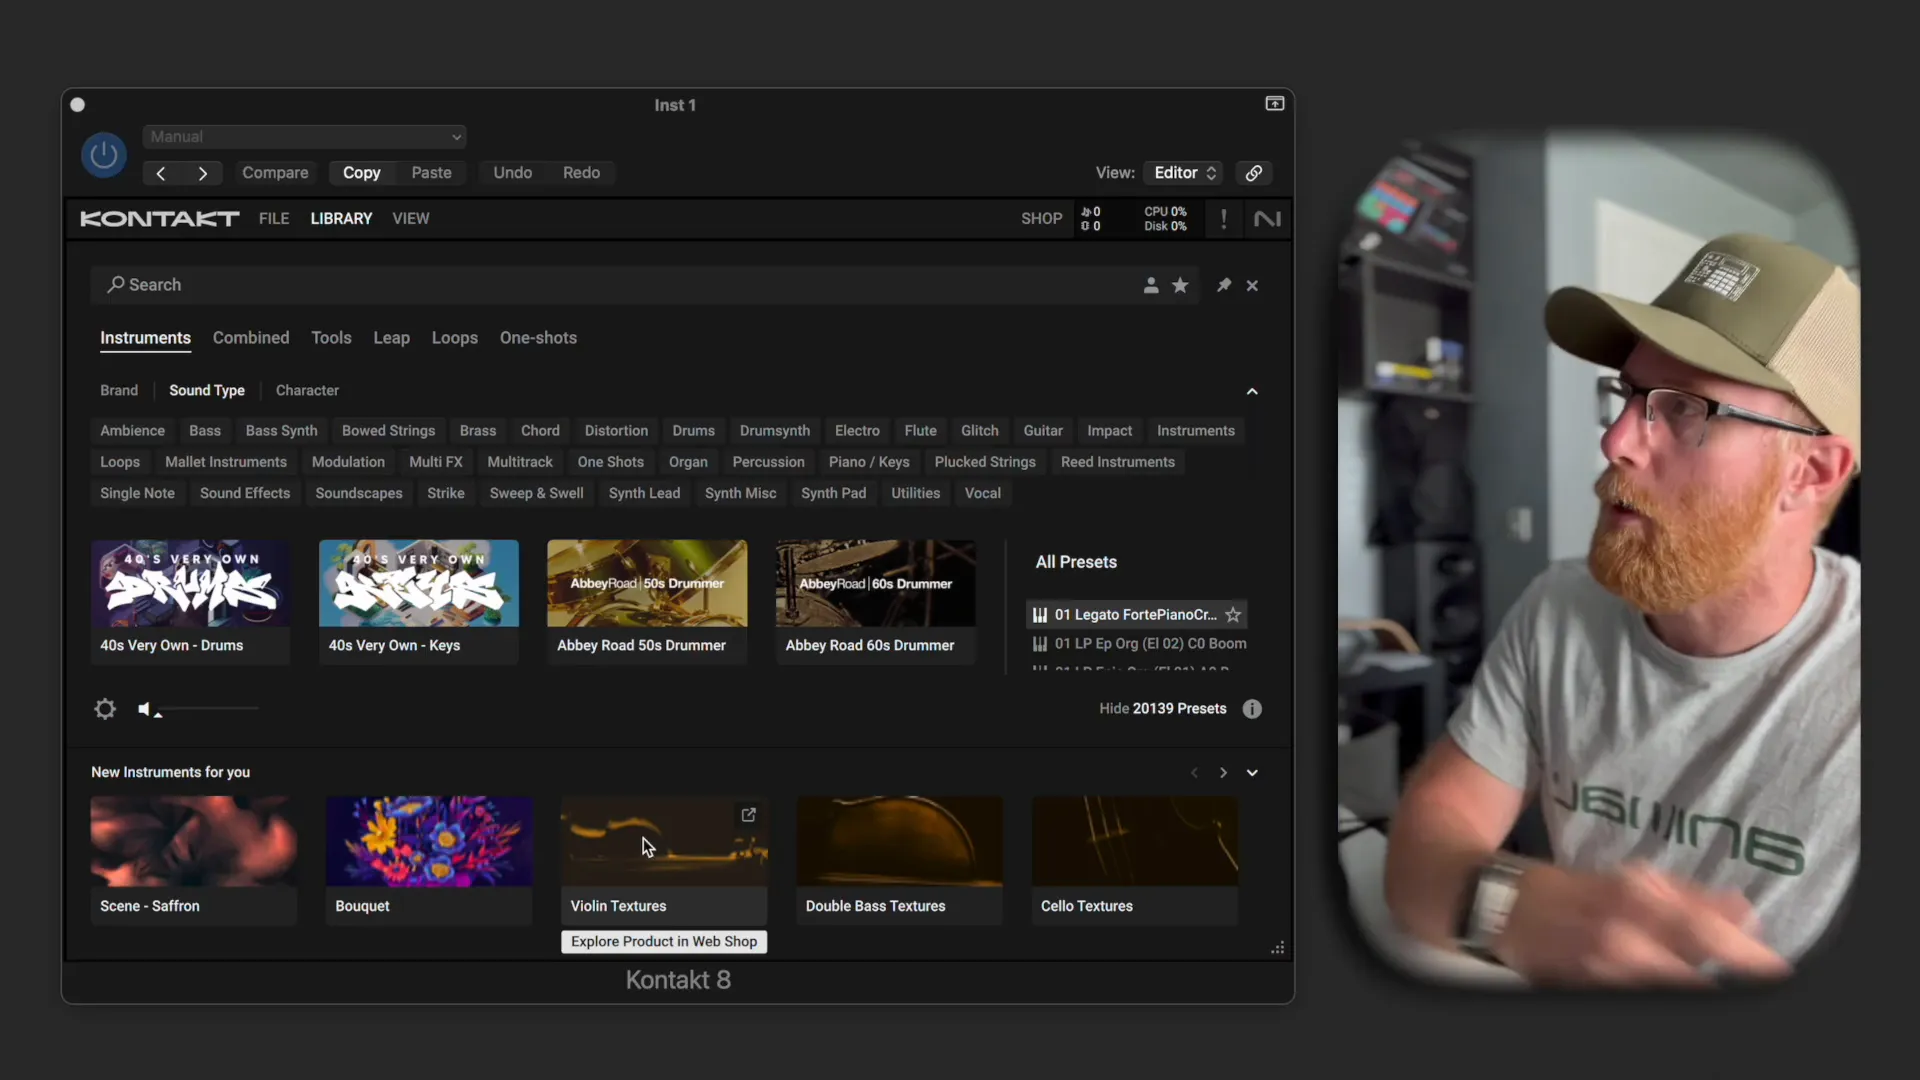Go to previous preset arrow

(x=161, y=173)
